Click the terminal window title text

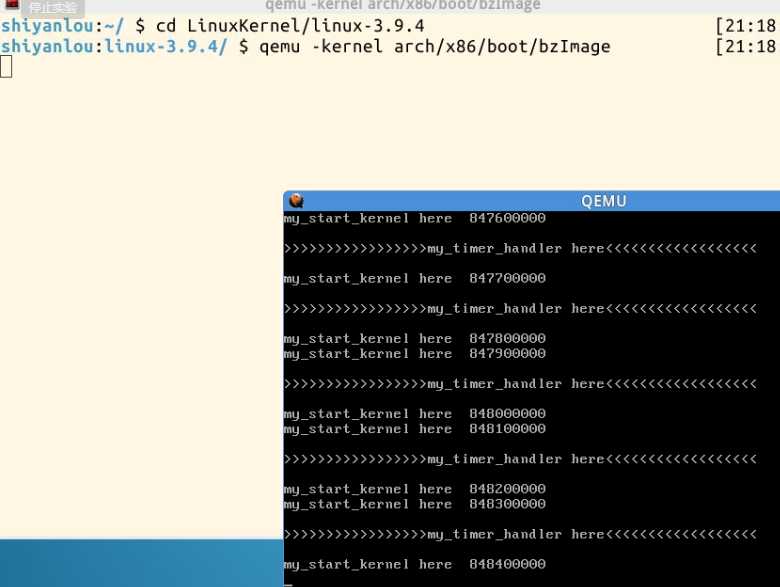pyautogui.click(x=402, y=5)
